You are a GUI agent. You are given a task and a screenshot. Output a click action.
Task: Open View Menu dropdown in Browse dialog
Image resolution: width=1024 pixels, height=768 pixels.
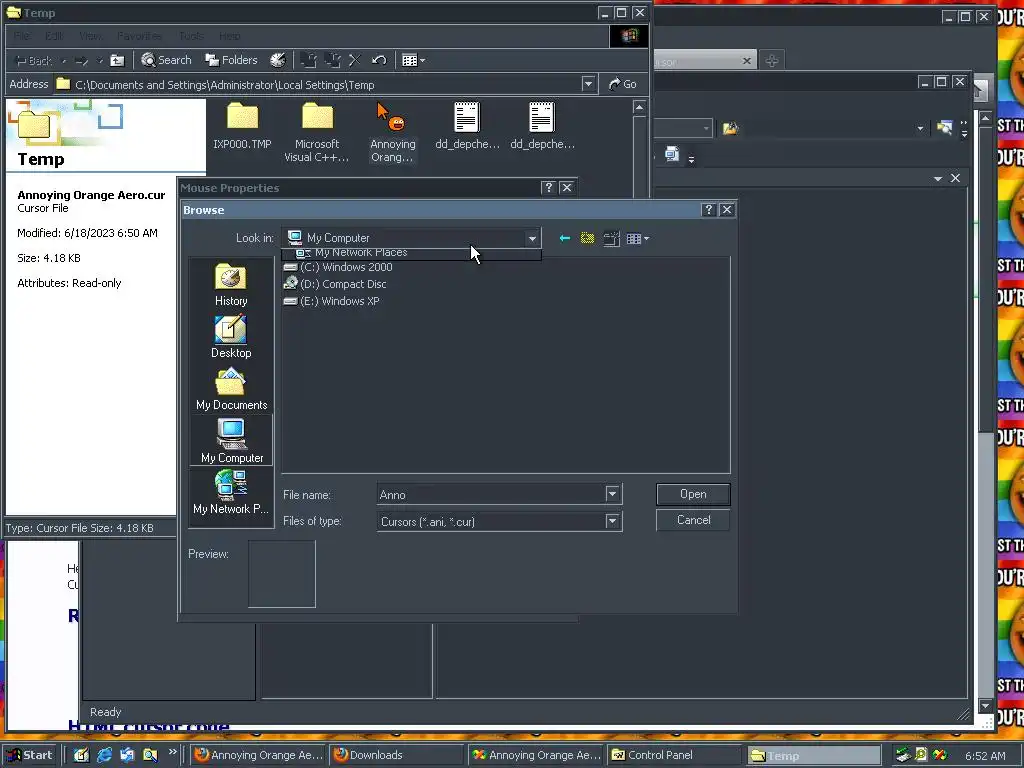point(638,238)
